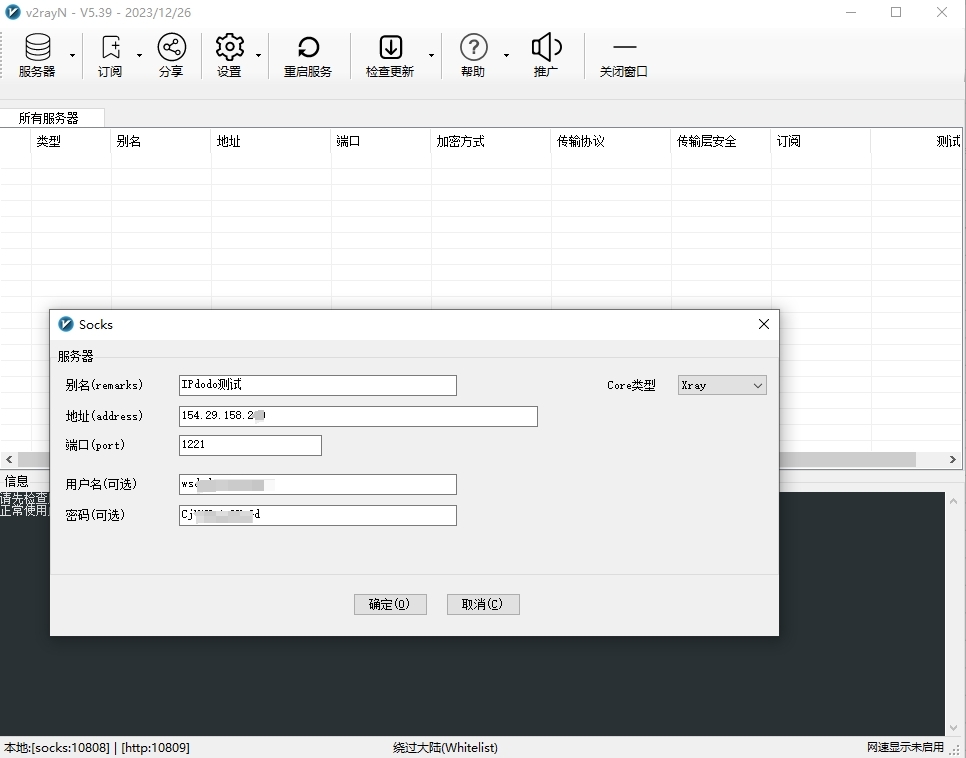Click the 别名(remarks) input field
This screenshot has width=966, height=758.
tap(317, 385)
